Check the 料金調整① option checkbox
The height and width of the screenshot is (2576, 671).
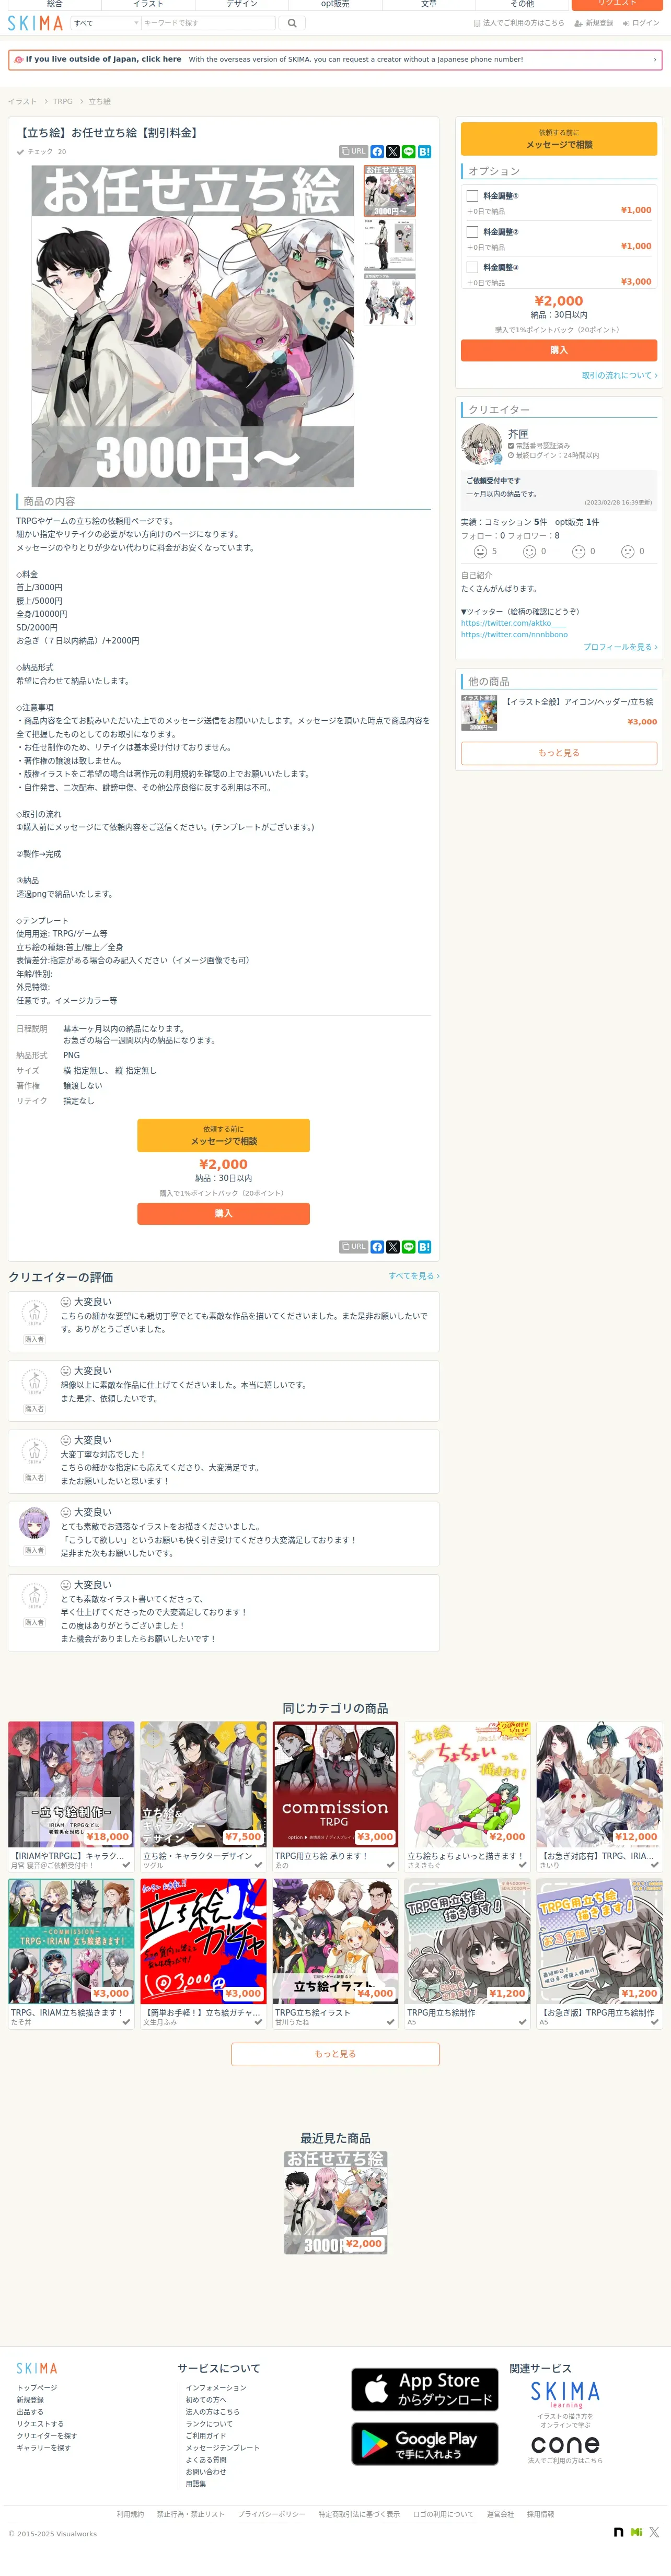click(472, 196)
